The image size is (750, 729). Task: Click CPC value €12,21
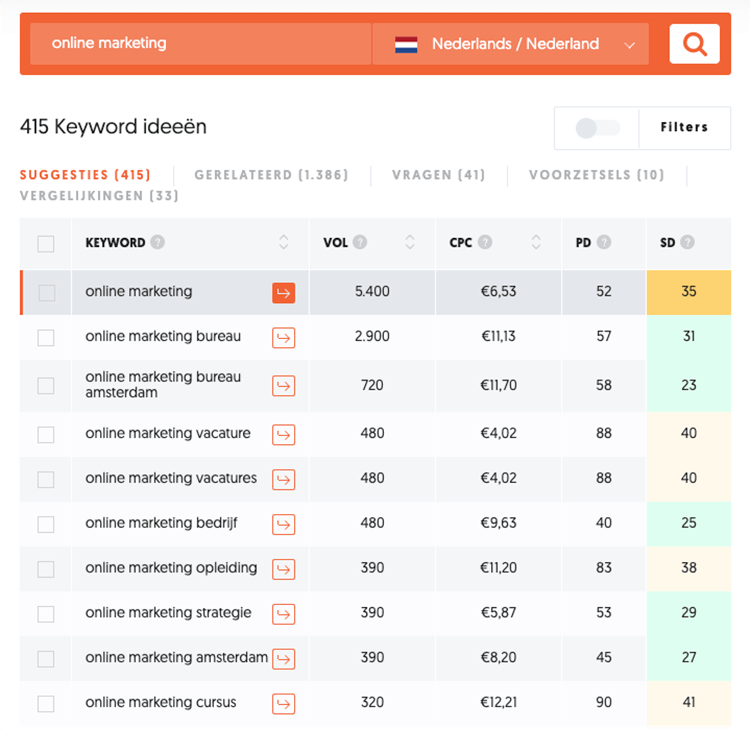[498, 702]
